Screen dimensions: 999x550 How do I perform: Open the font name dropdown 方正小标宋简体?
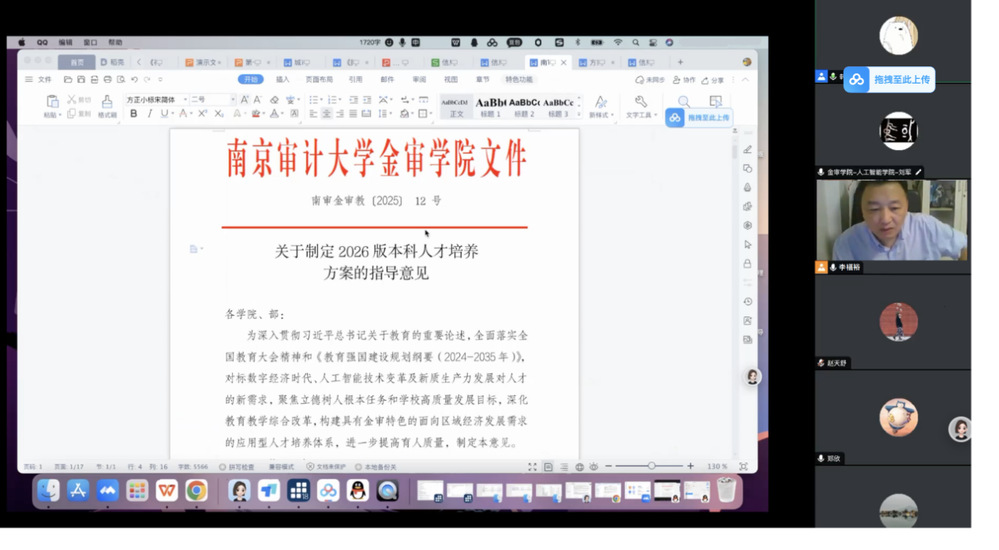tap(154, 100)
